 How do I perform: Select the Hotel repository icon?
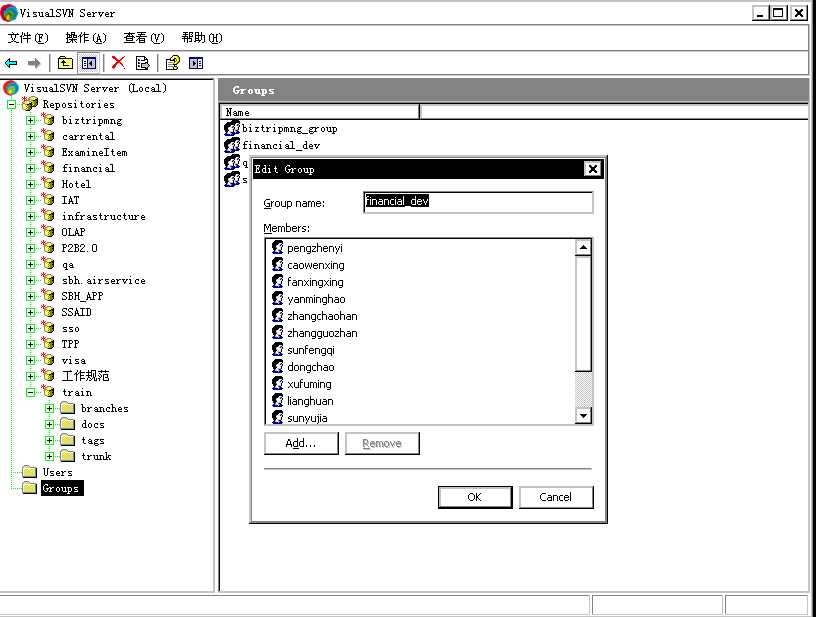[48, 184]
